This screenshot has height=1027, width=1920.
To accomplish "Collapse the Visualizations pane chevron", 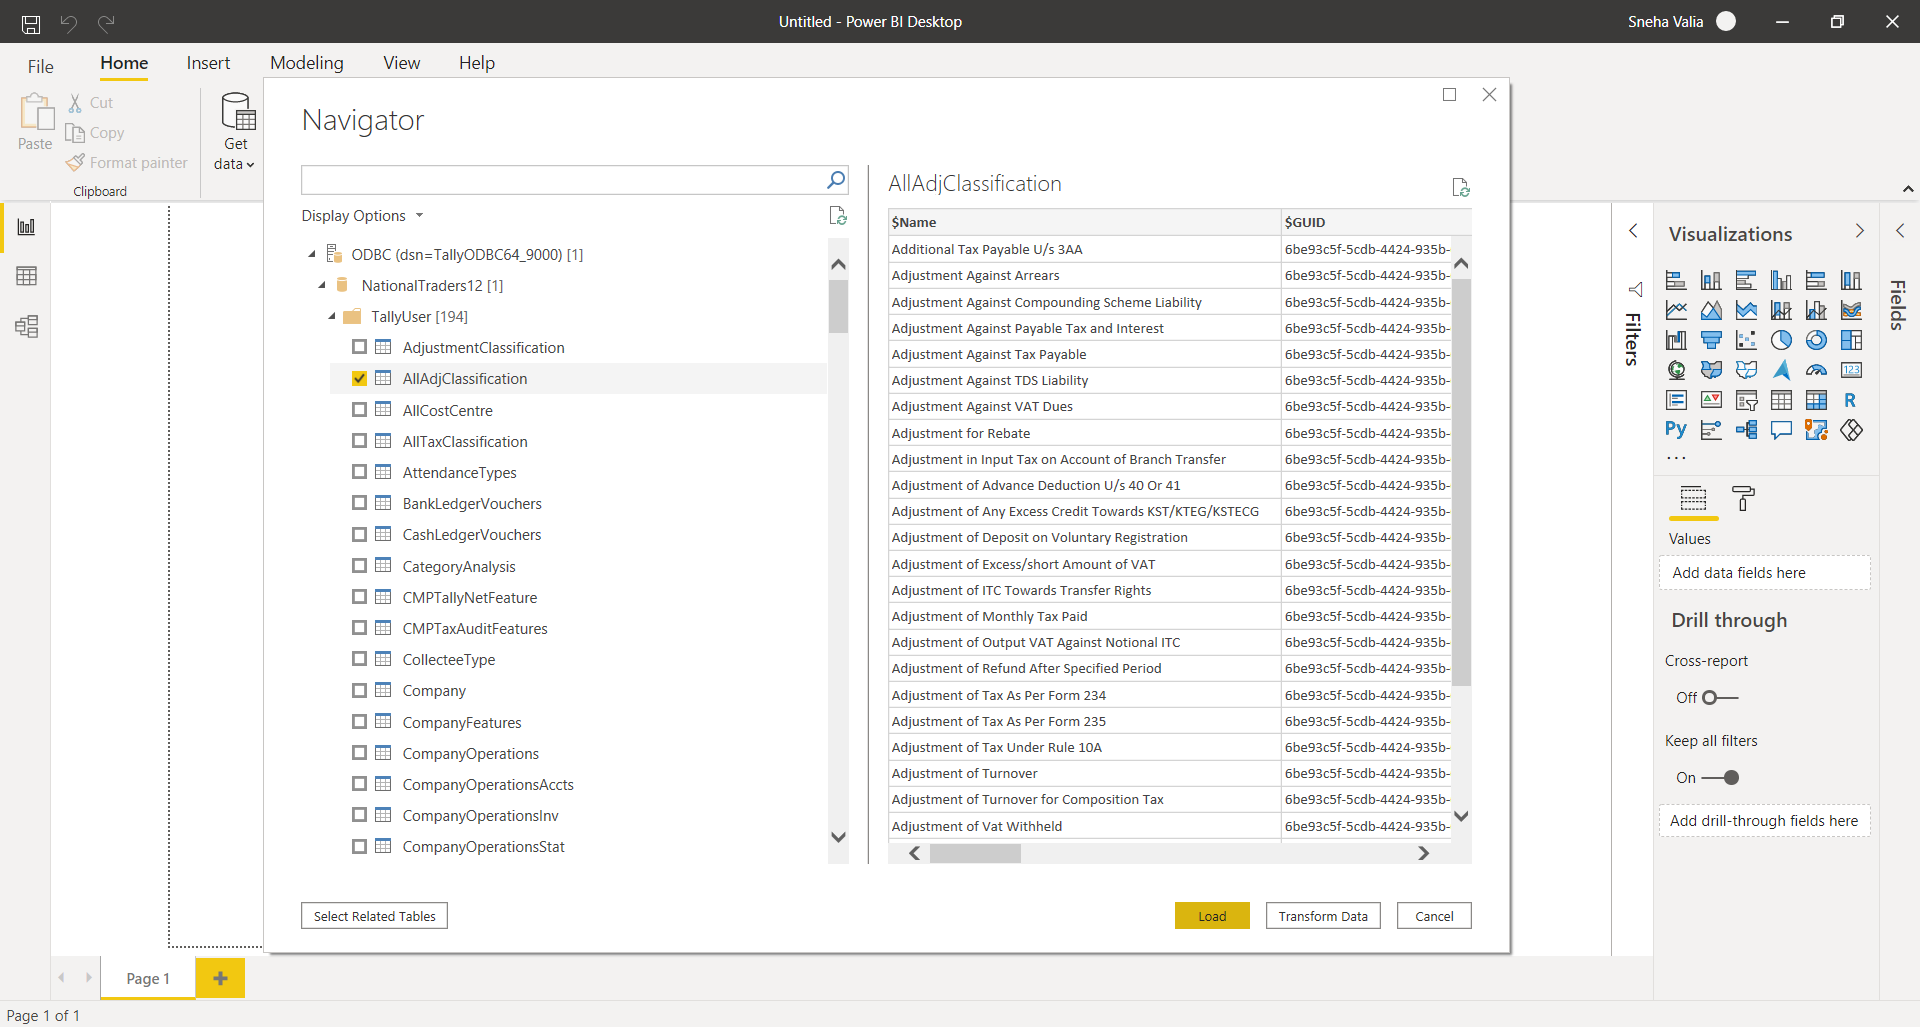I will point(1859,231).
